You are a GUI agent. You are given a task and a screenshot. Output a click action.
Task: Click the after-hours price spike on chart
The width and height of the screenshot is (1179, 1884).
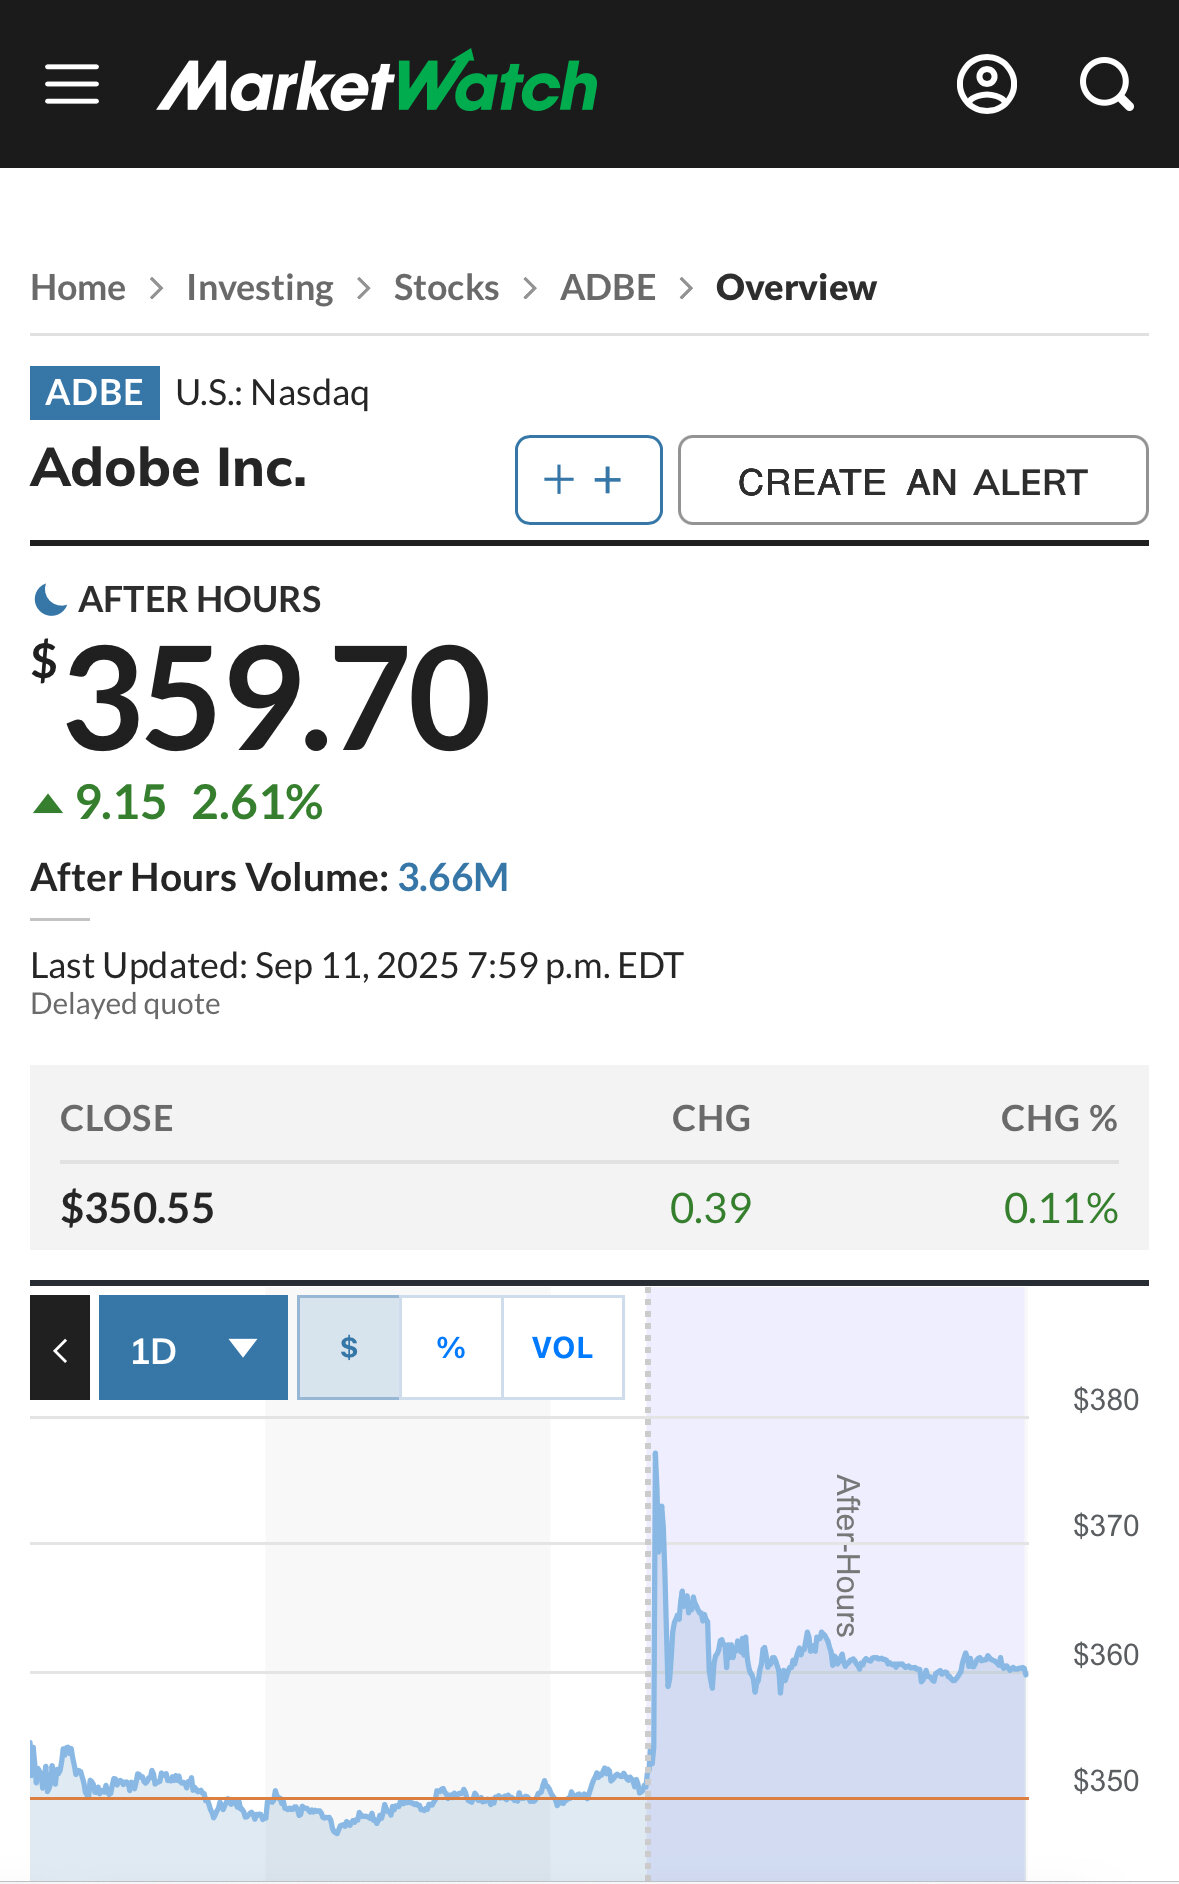(655, 1460)
